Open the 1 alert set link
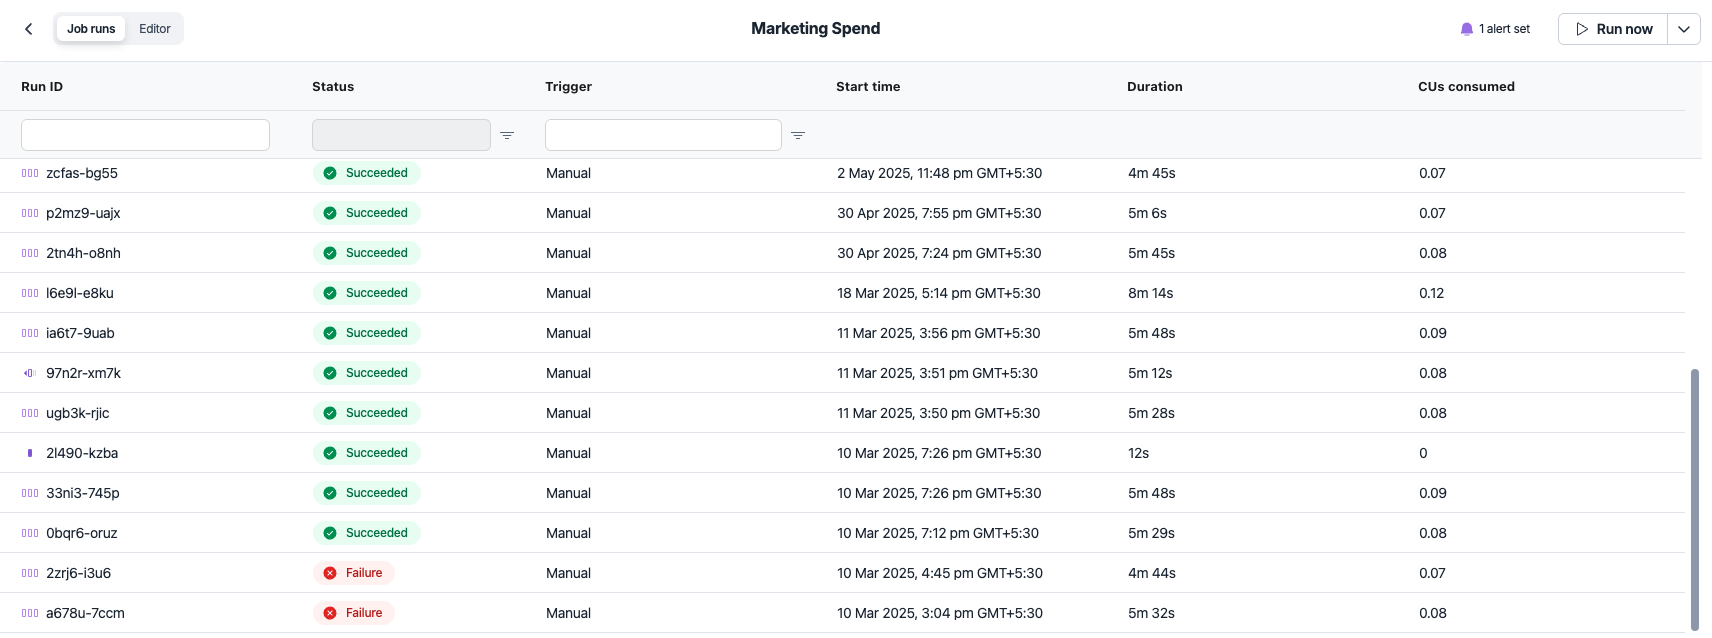Viewport: 1712px width, 638px height. [x=1504, y=29]
